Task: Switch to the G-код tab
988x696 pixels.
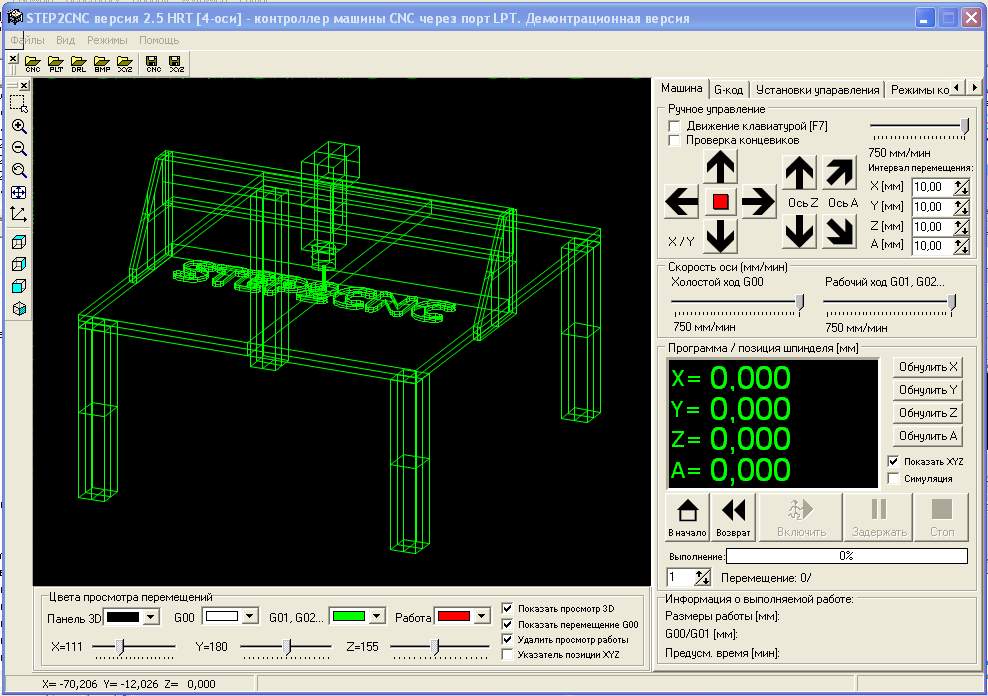Action: tap(728, 90)
